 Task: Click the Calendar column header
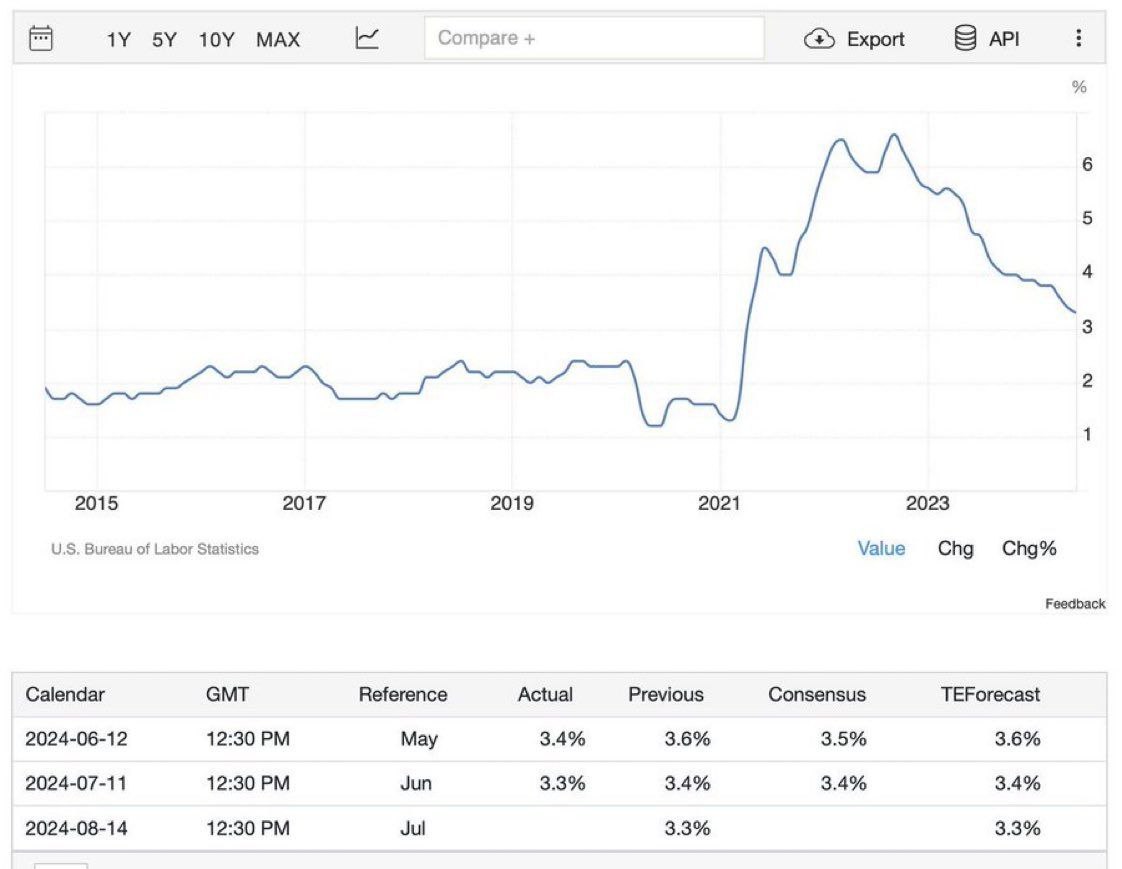tap(65, 694)
